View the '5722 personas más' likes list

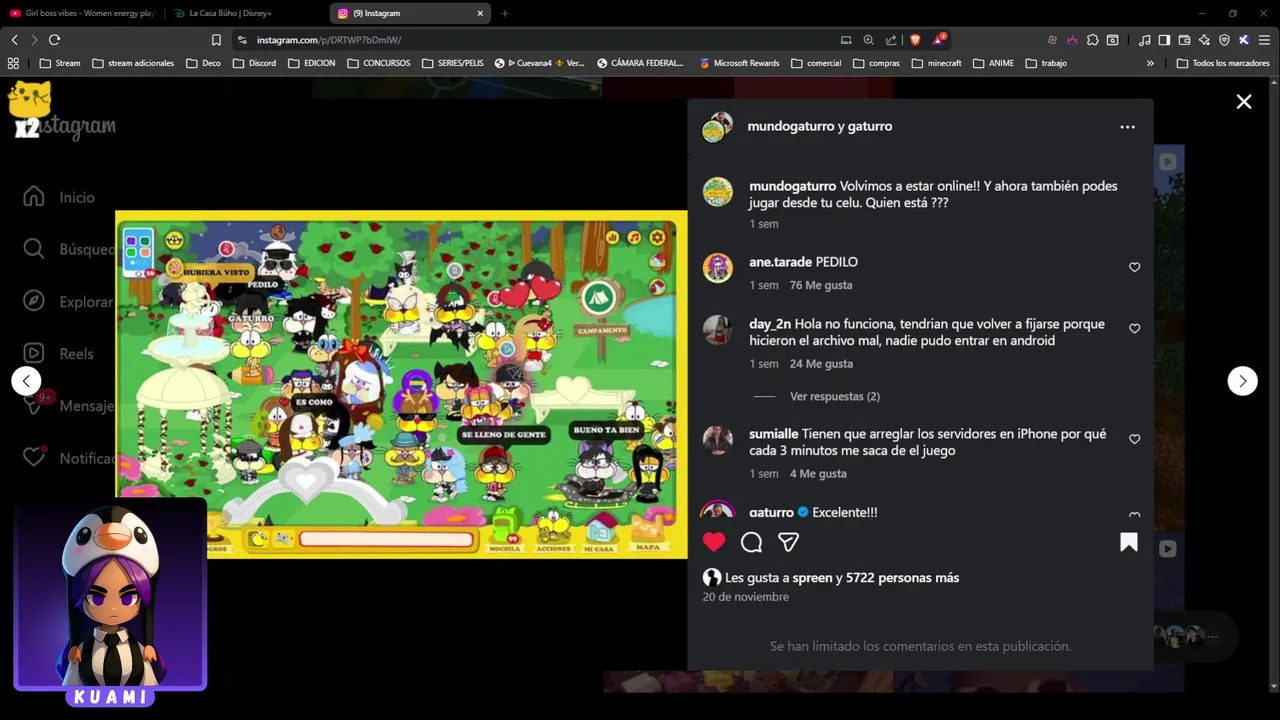[x=902, y=578]
